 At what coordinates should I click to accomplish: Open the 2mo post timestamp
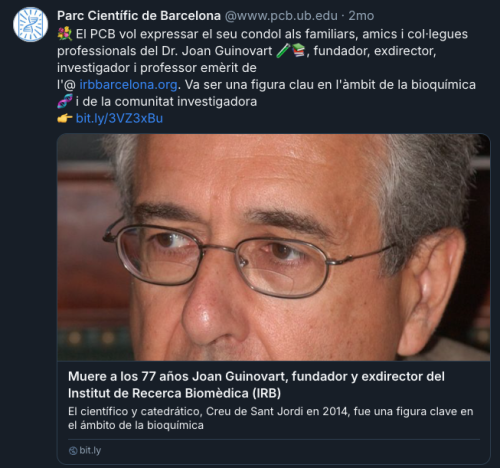[361, 16]
